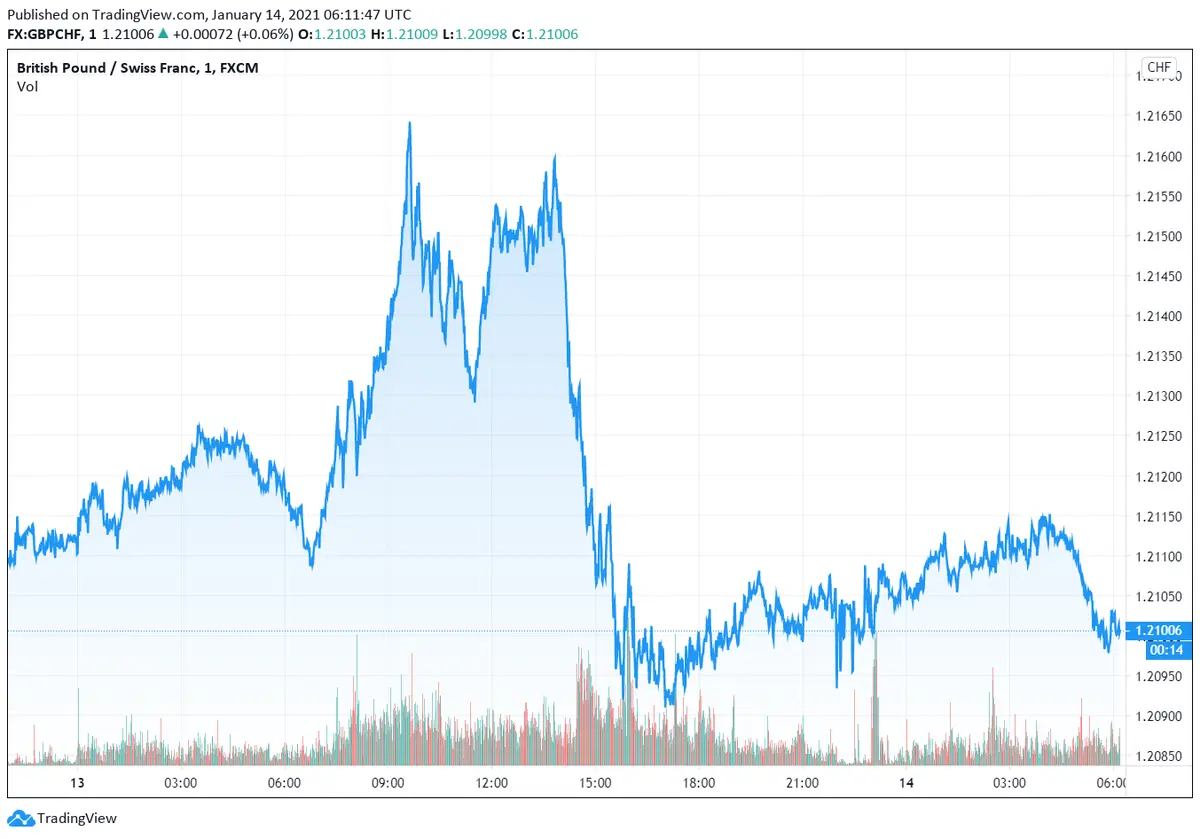Click the 18:00 label on time axis
1200x839 pixels.
(x=698, y=782)
